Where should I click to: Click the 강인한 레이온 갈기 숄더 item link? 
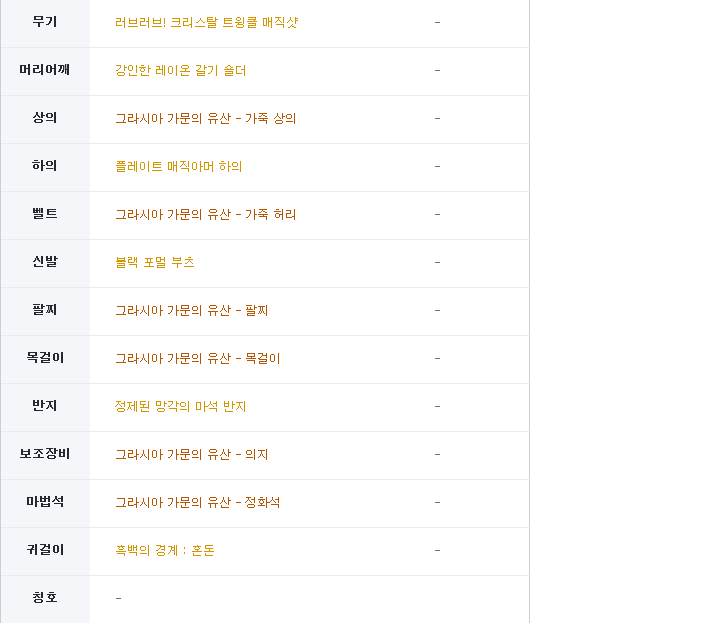[180, 71]
